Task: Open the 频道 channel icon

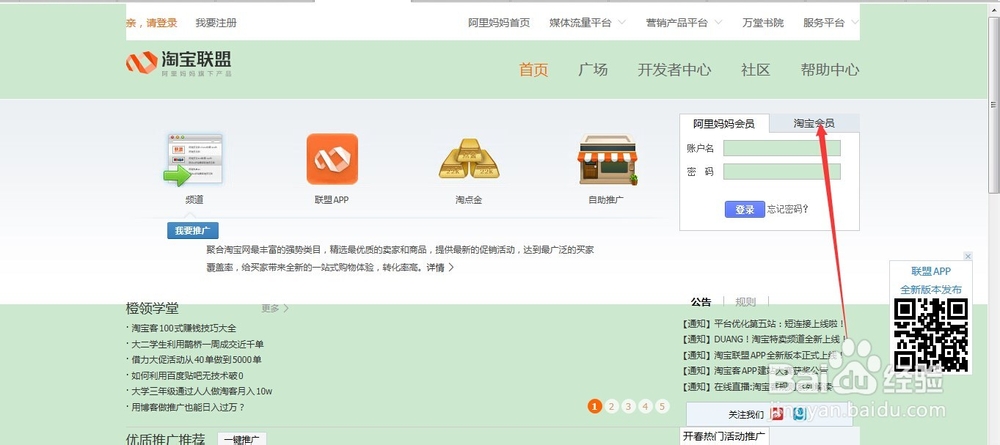Action: pyautogui.click(x=194, y=159)
